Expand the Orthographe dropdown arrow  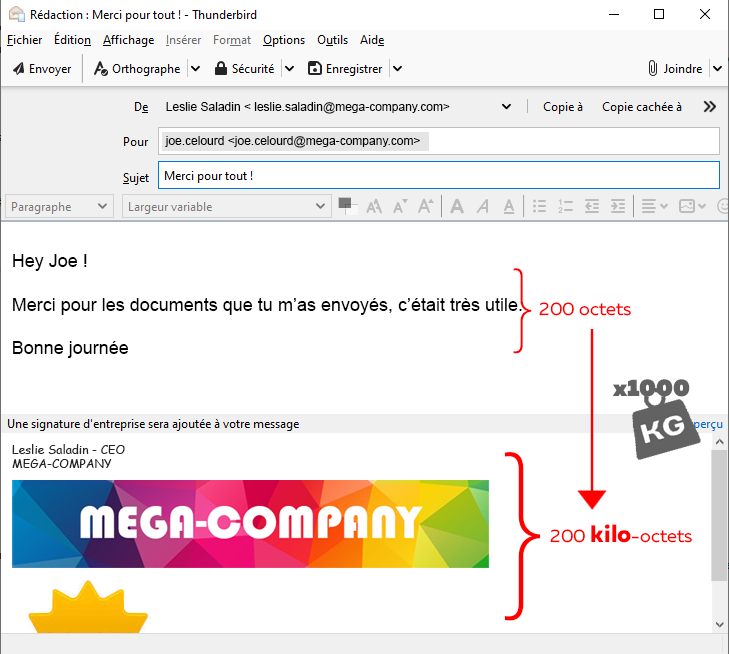[196, 69]
